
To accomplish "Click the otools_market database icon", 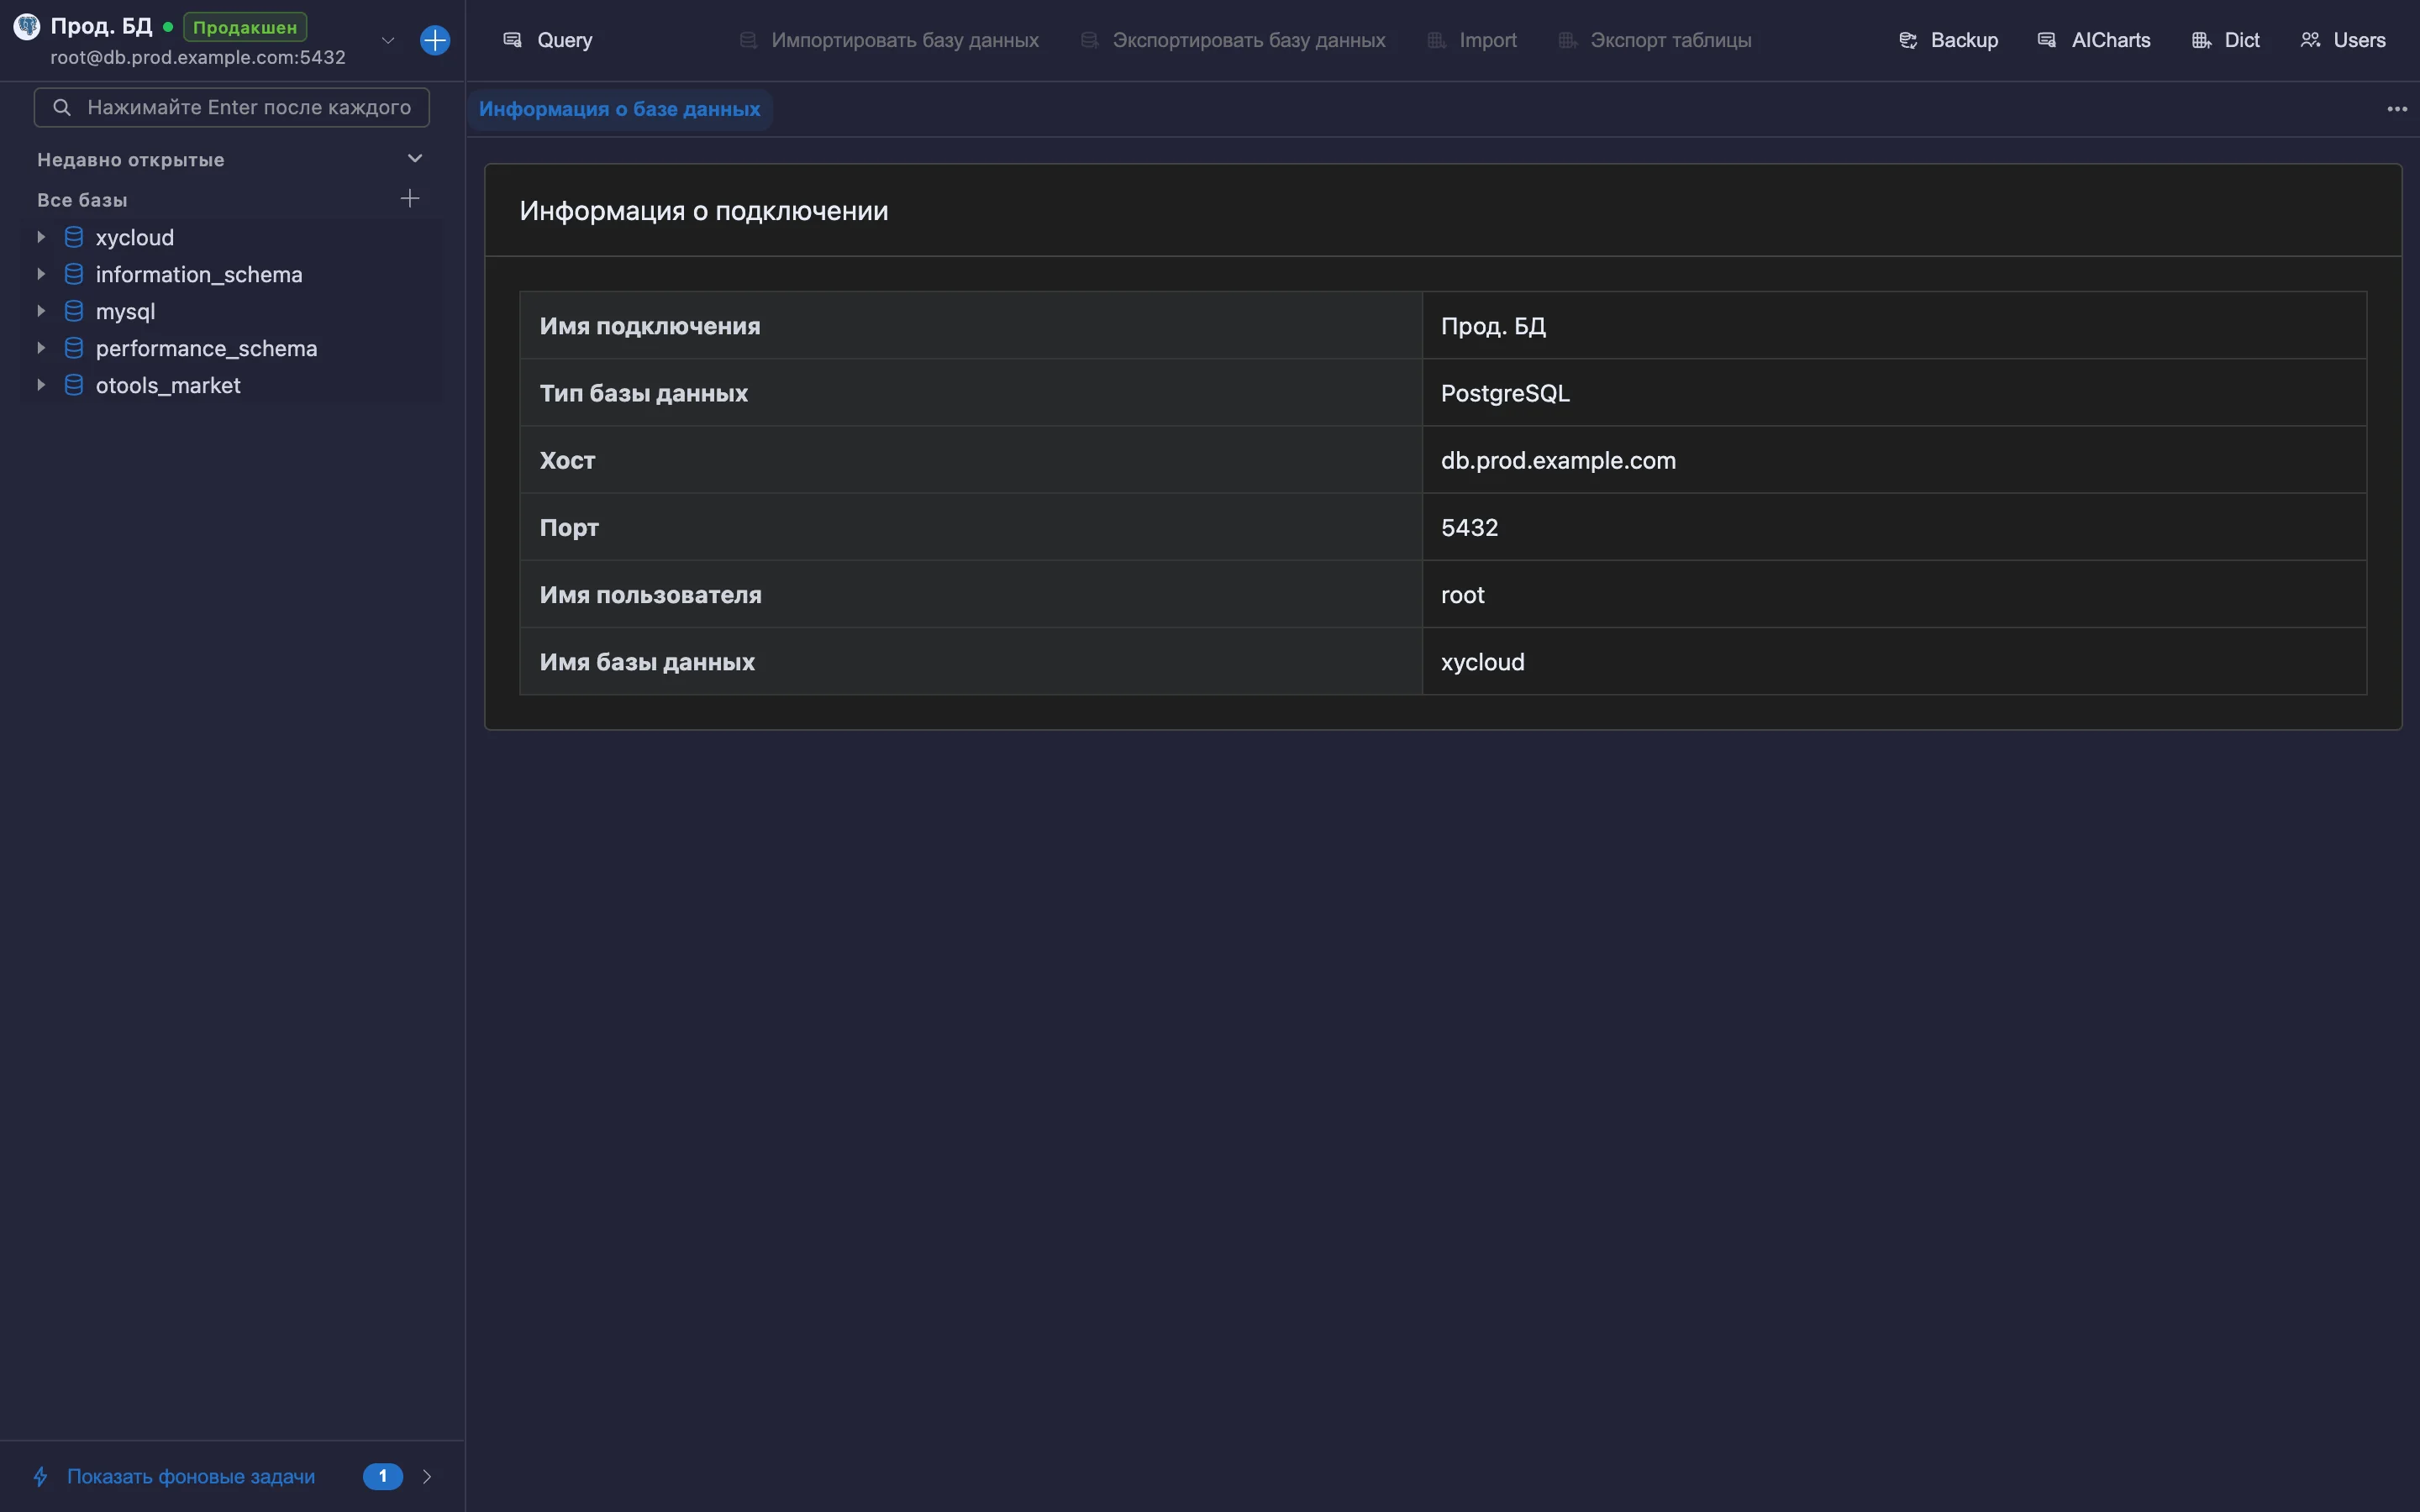I will [x=74, y=385].
